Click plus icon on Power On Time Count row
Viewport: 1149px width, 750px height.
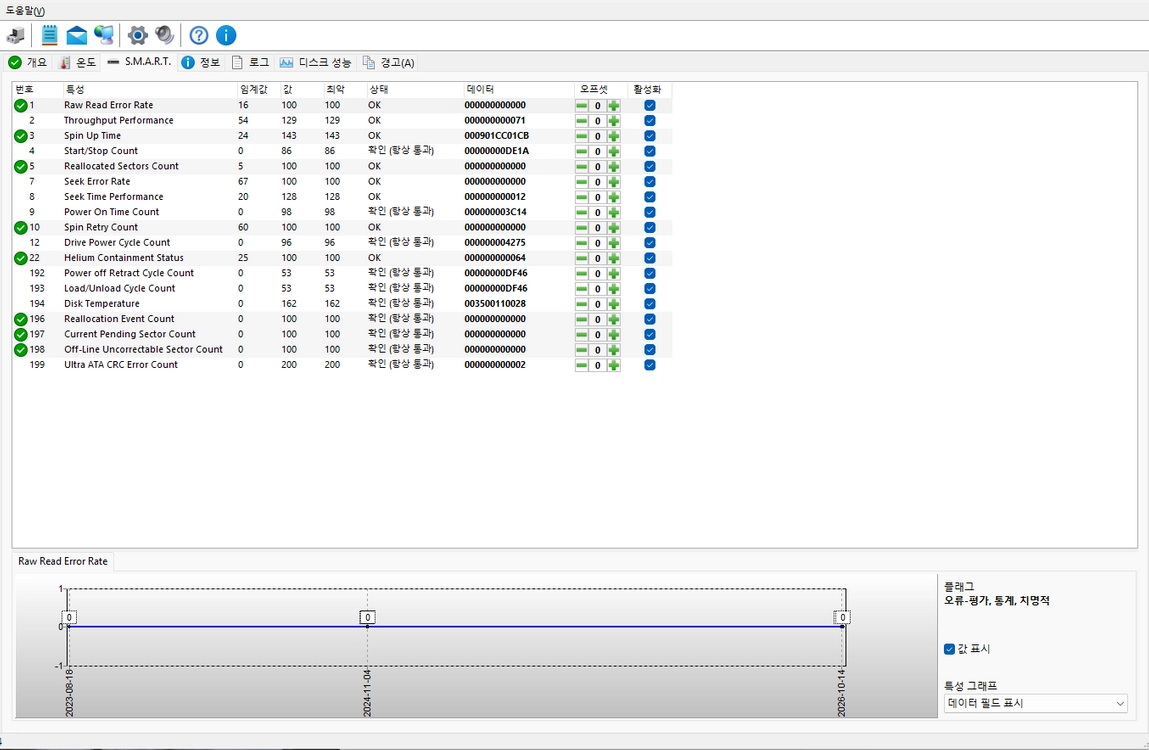(x=614, y=213)
